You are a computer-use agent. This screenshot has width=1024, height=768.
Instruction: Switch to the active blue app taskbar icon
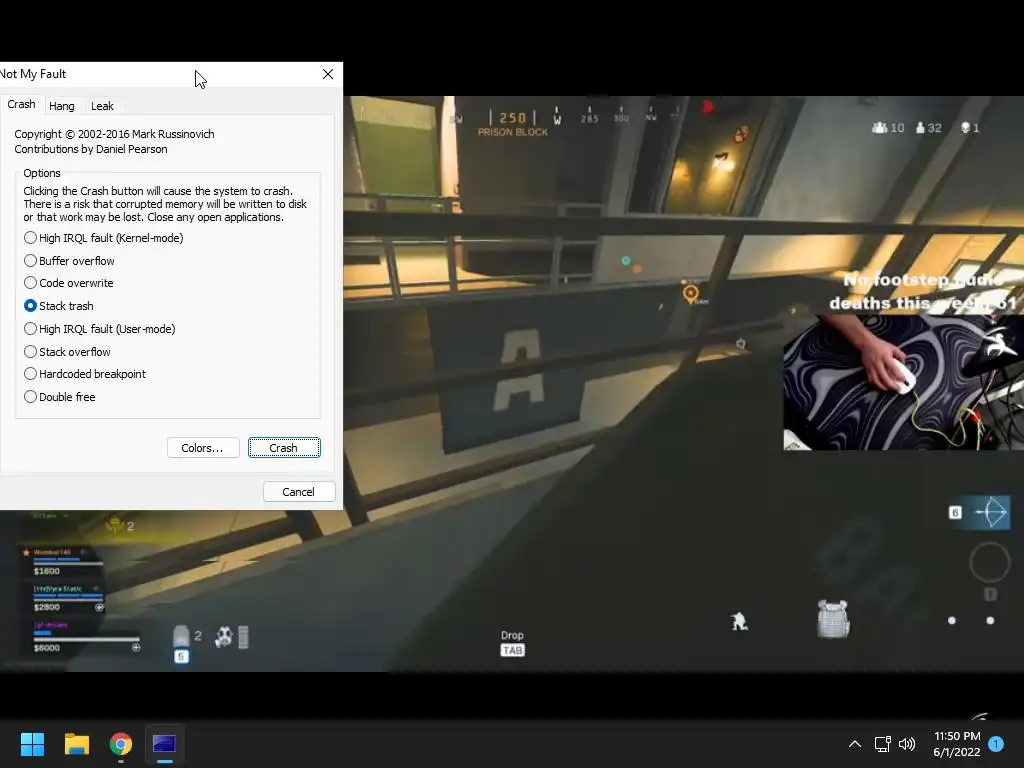click(x=165, y=744)
